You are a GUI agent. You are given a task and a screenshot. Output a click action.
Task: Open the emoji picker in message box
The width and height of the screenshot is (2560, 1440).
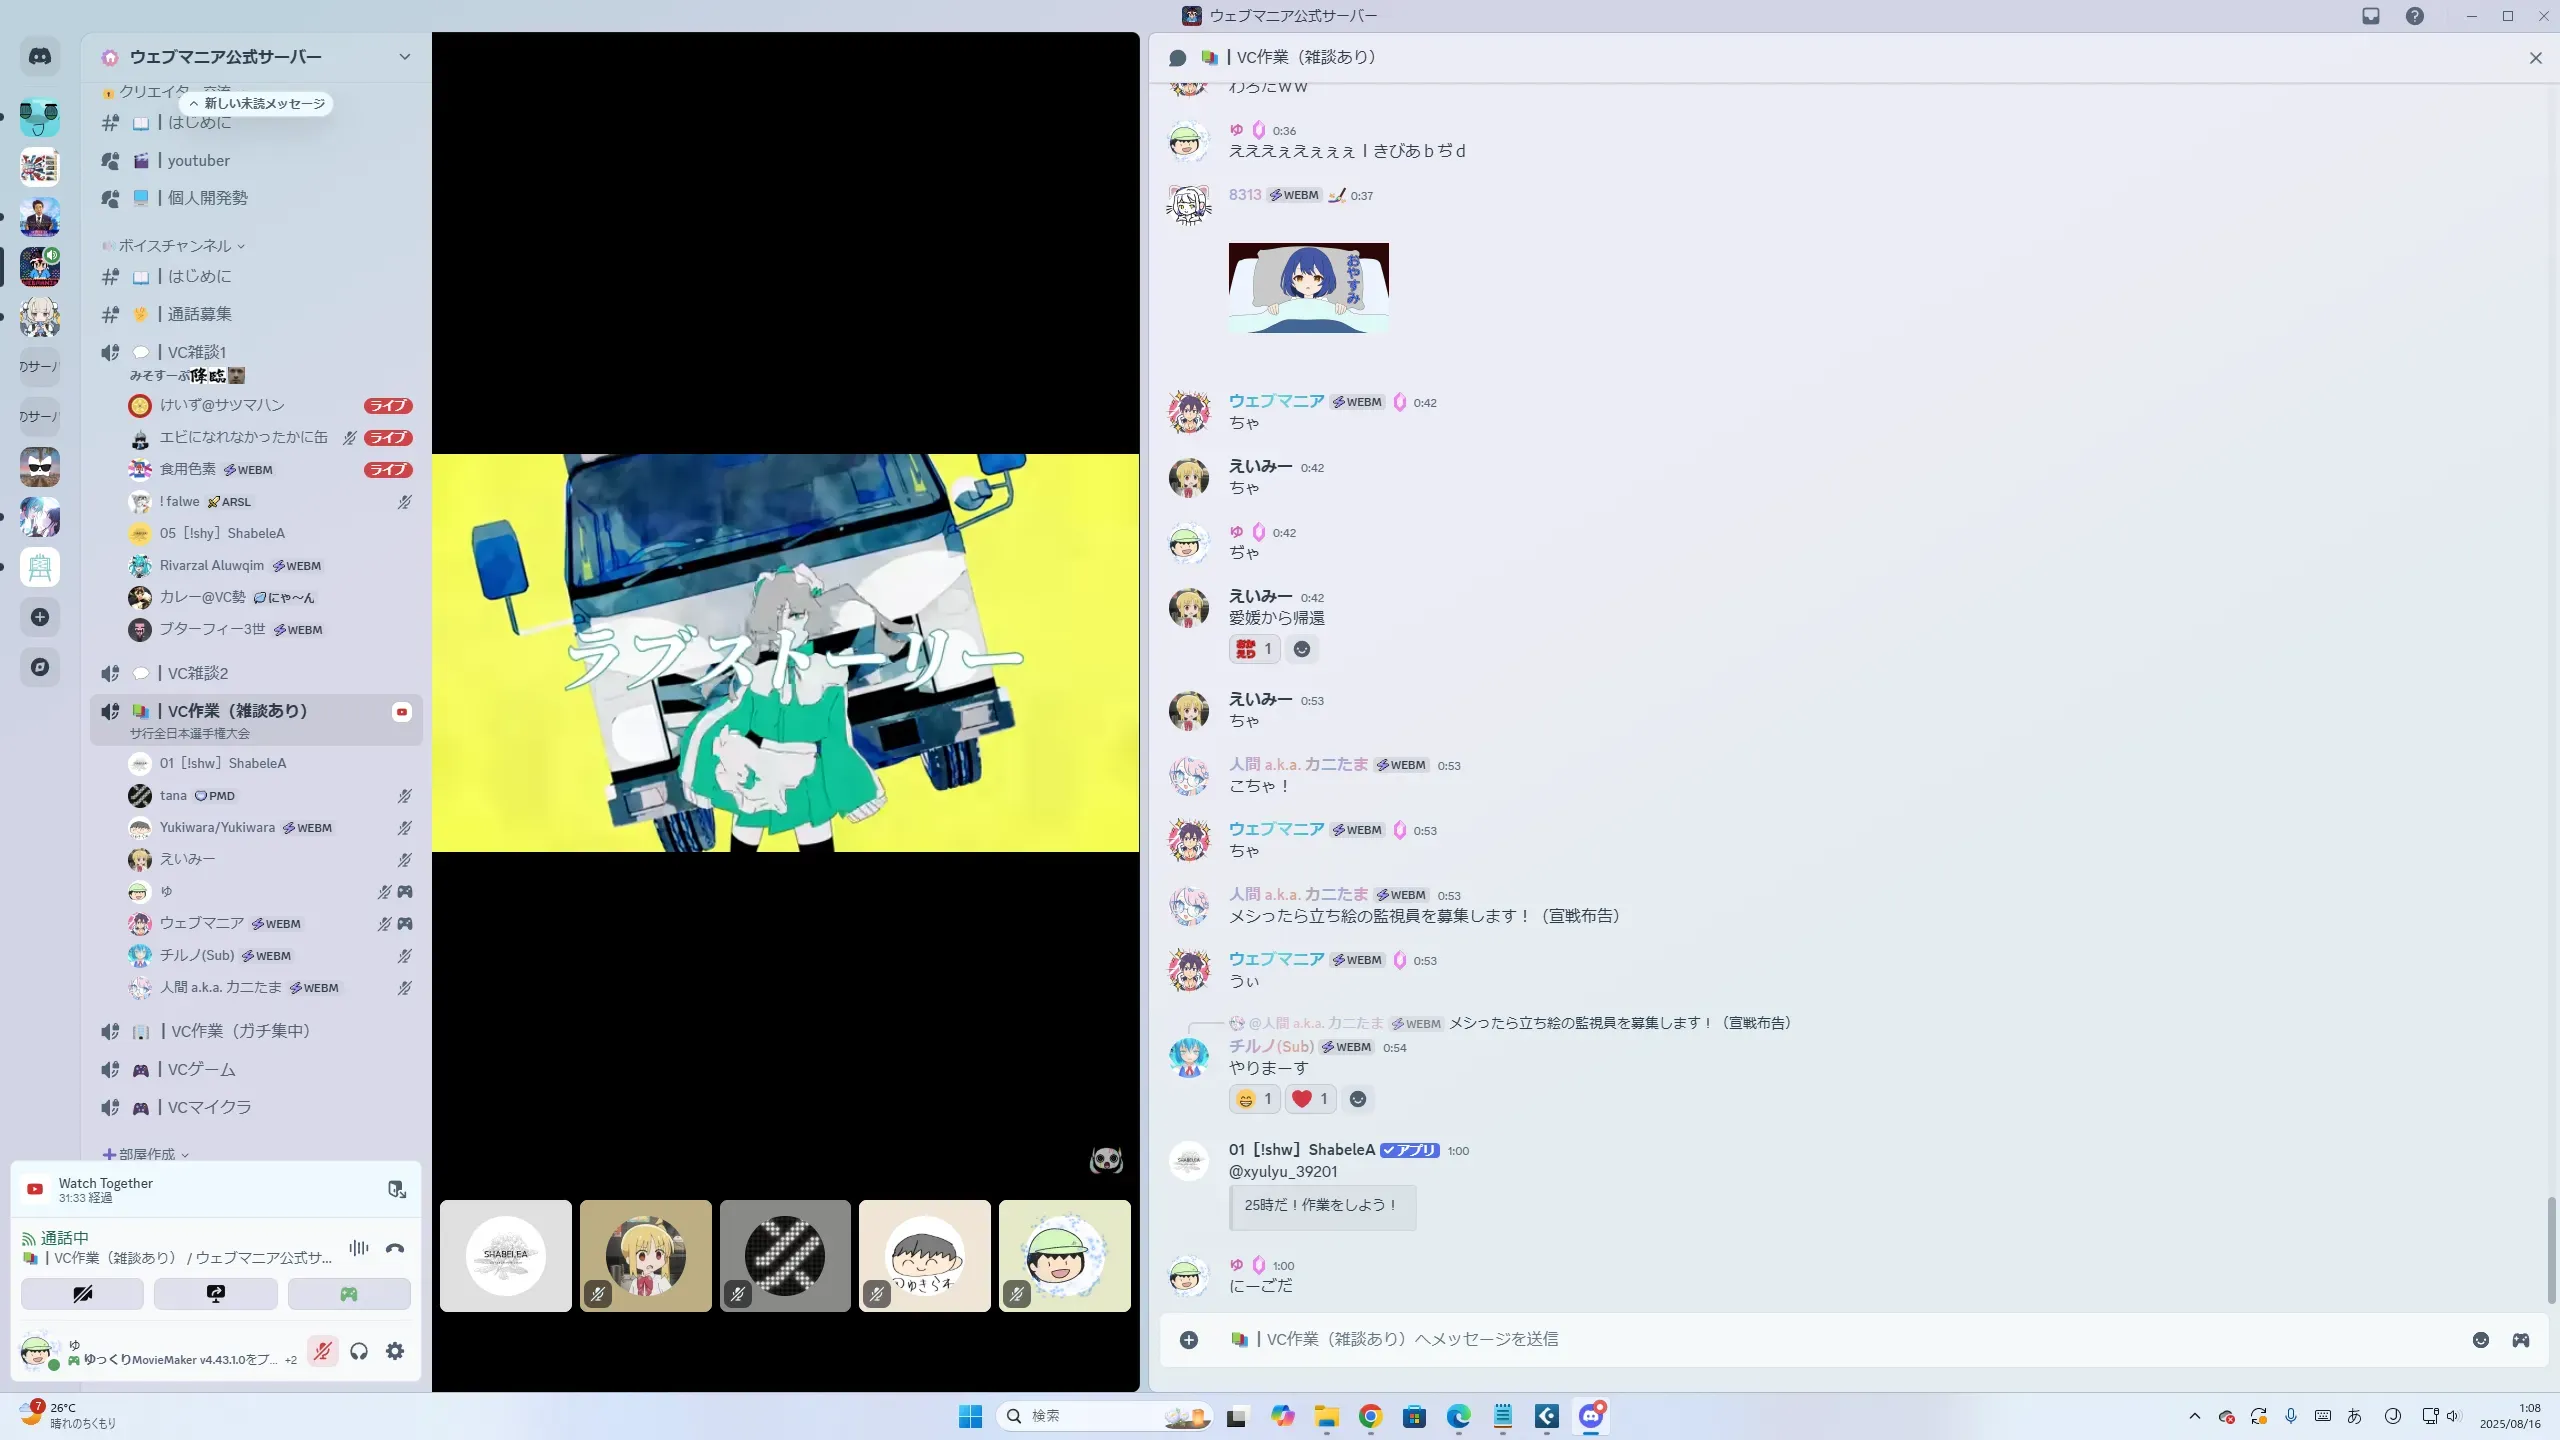click(2481, 1340)
